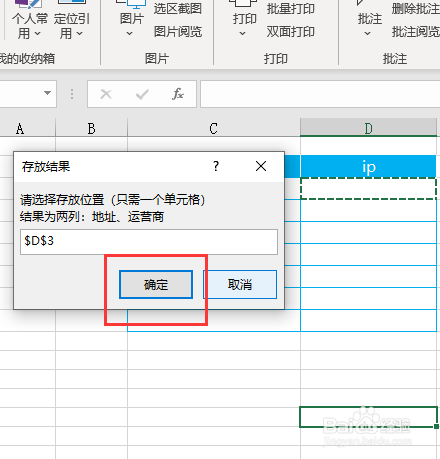440x459 pixels.
Task: Select 选区截图 in ribbon
Action: pos(178,9)
